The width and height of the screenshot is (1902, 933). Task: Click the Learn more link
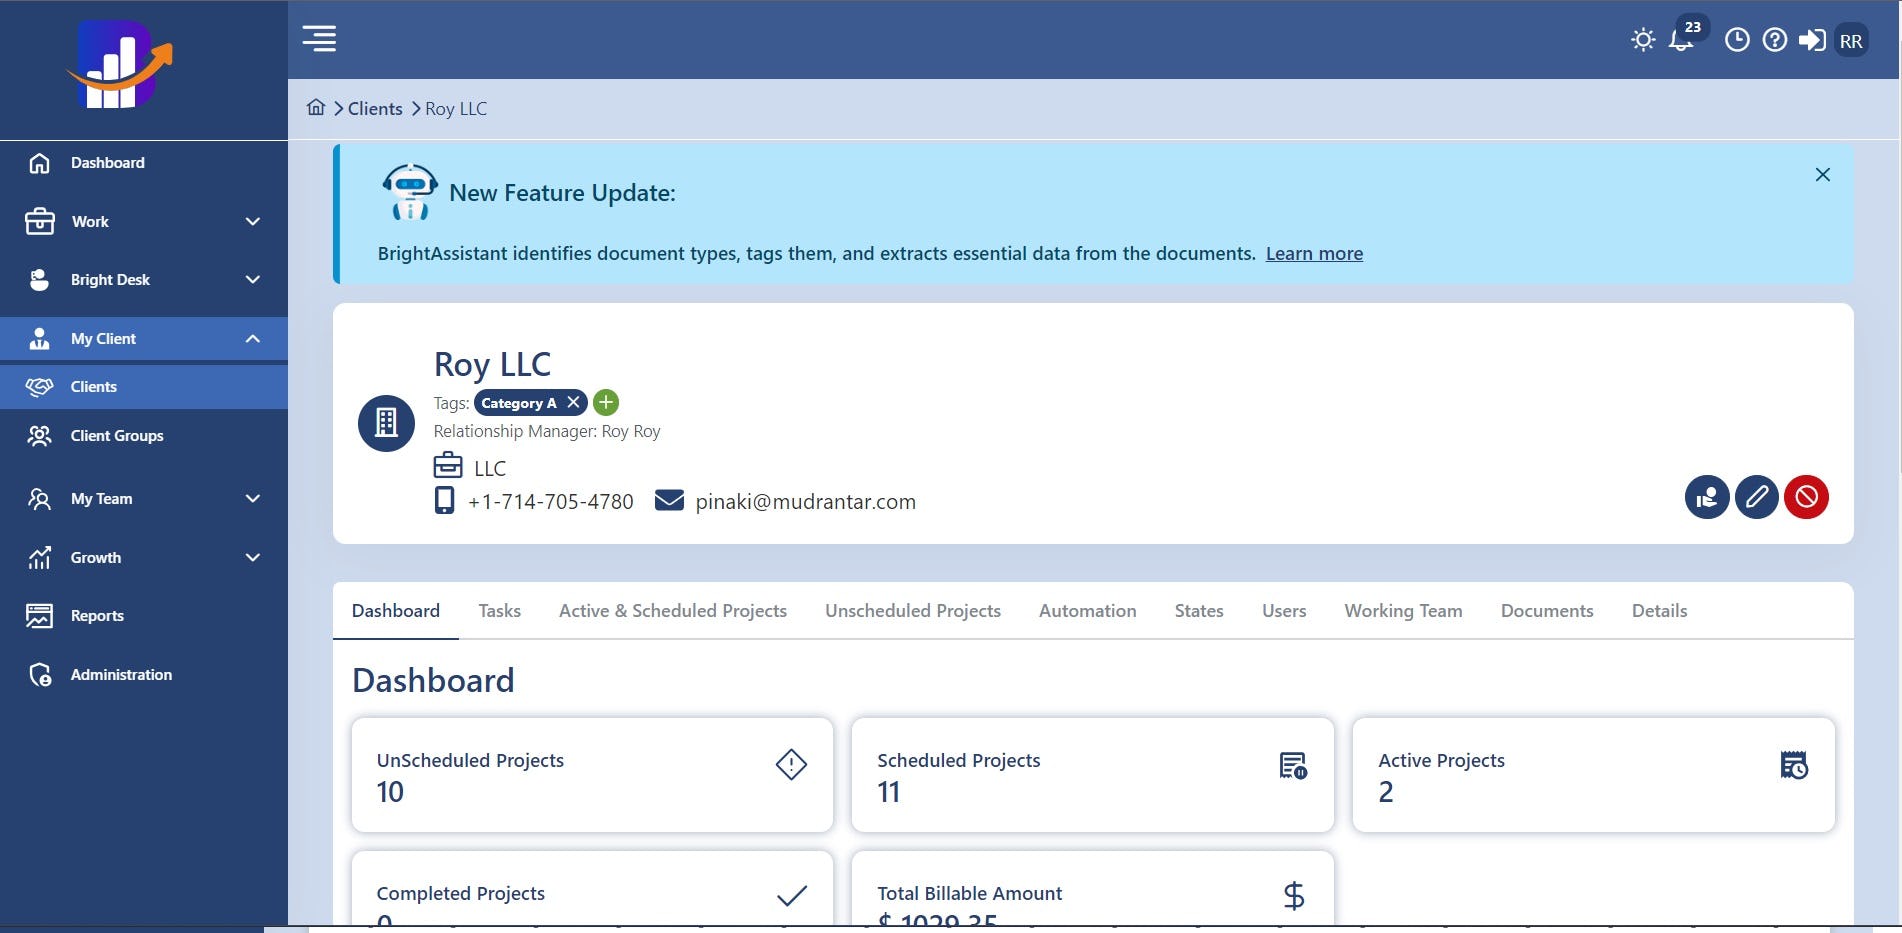coord(1314,253)
